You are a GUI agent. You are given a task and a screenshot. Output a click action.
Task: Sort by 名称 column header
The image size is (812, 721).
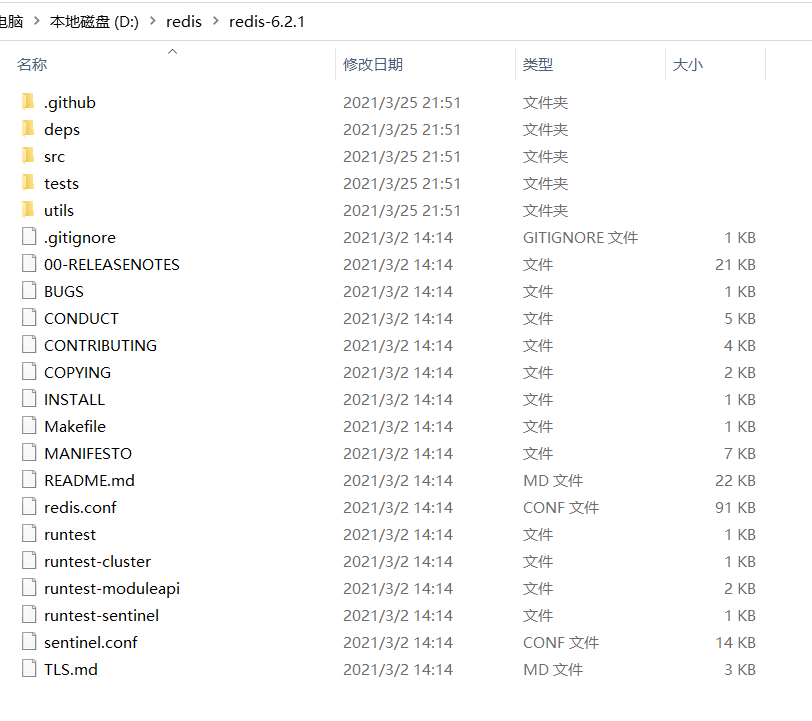[32, 64]
